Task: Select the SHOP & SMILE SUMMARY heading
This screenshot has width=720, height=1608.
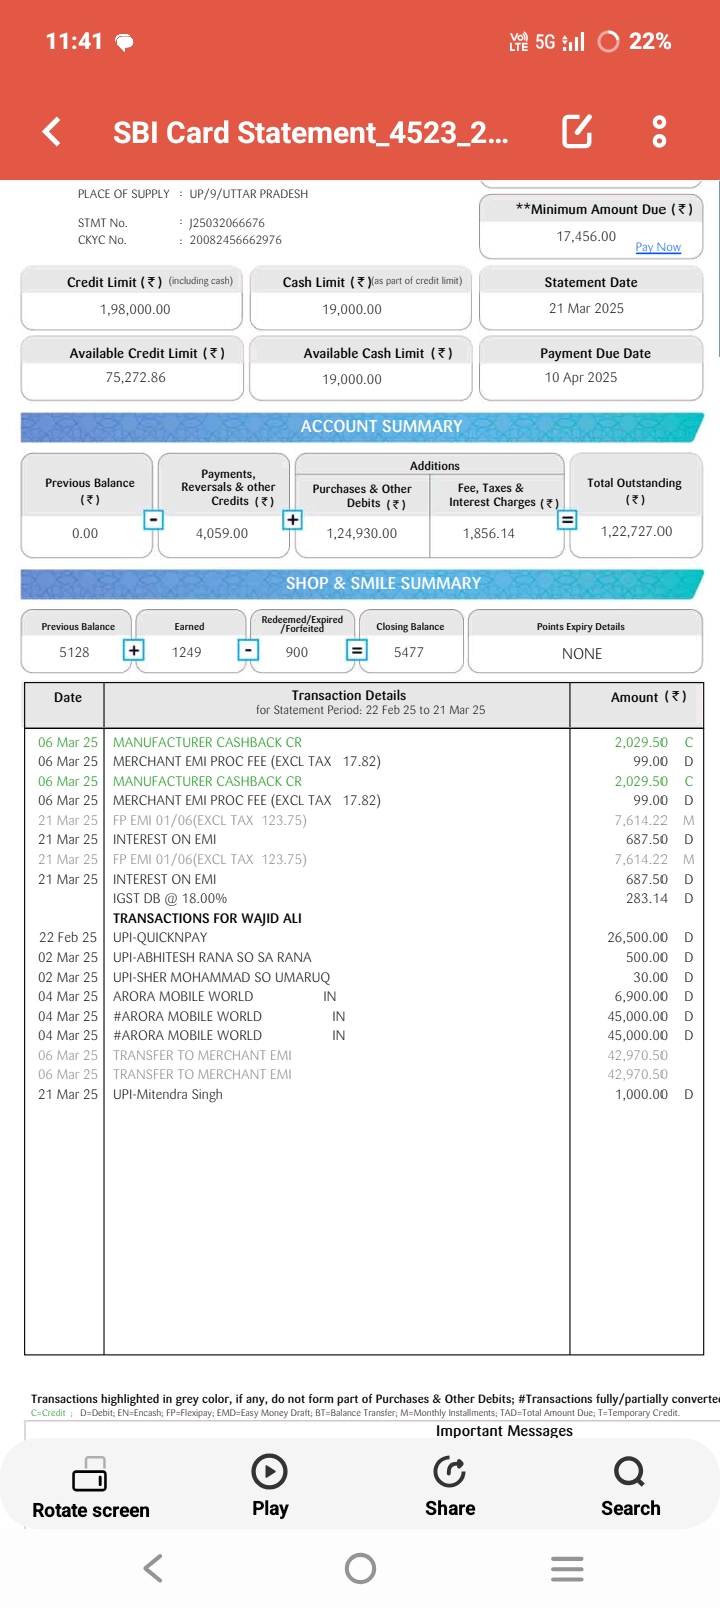Action: click(x=383, y=583)
